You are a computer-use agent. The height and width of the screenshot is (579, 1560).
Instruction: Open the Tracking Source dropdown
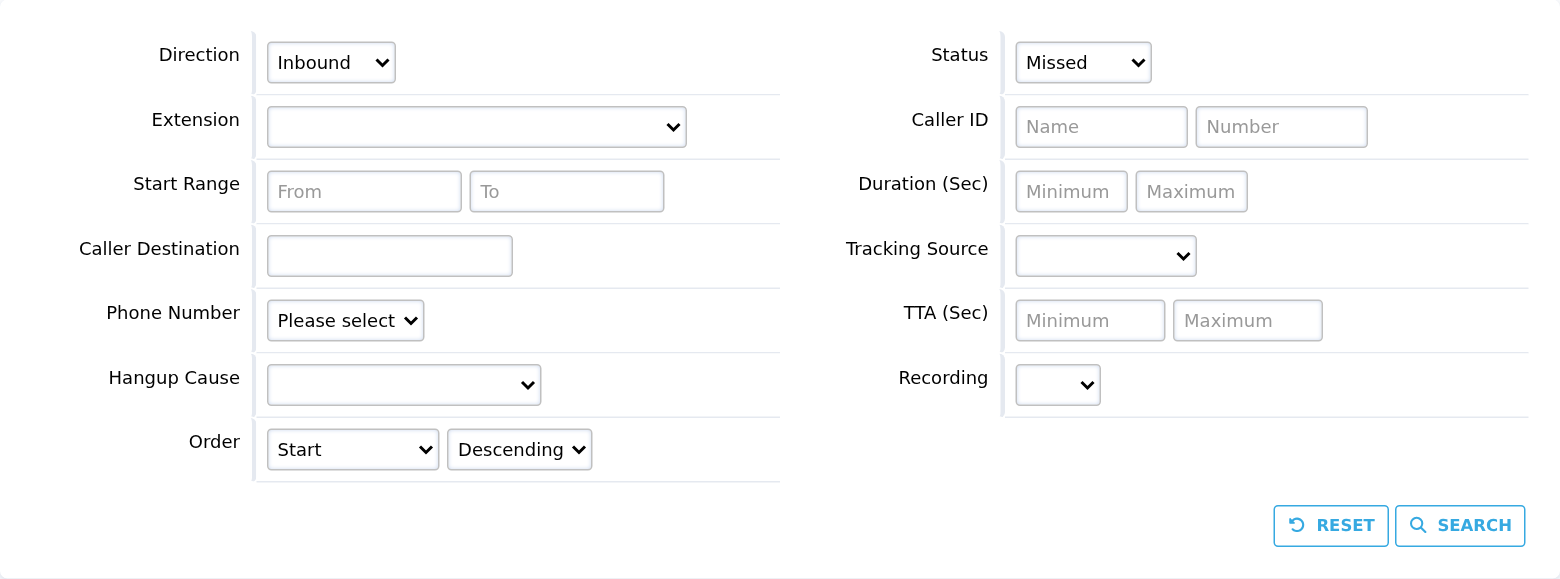[x=1106, y=256]
